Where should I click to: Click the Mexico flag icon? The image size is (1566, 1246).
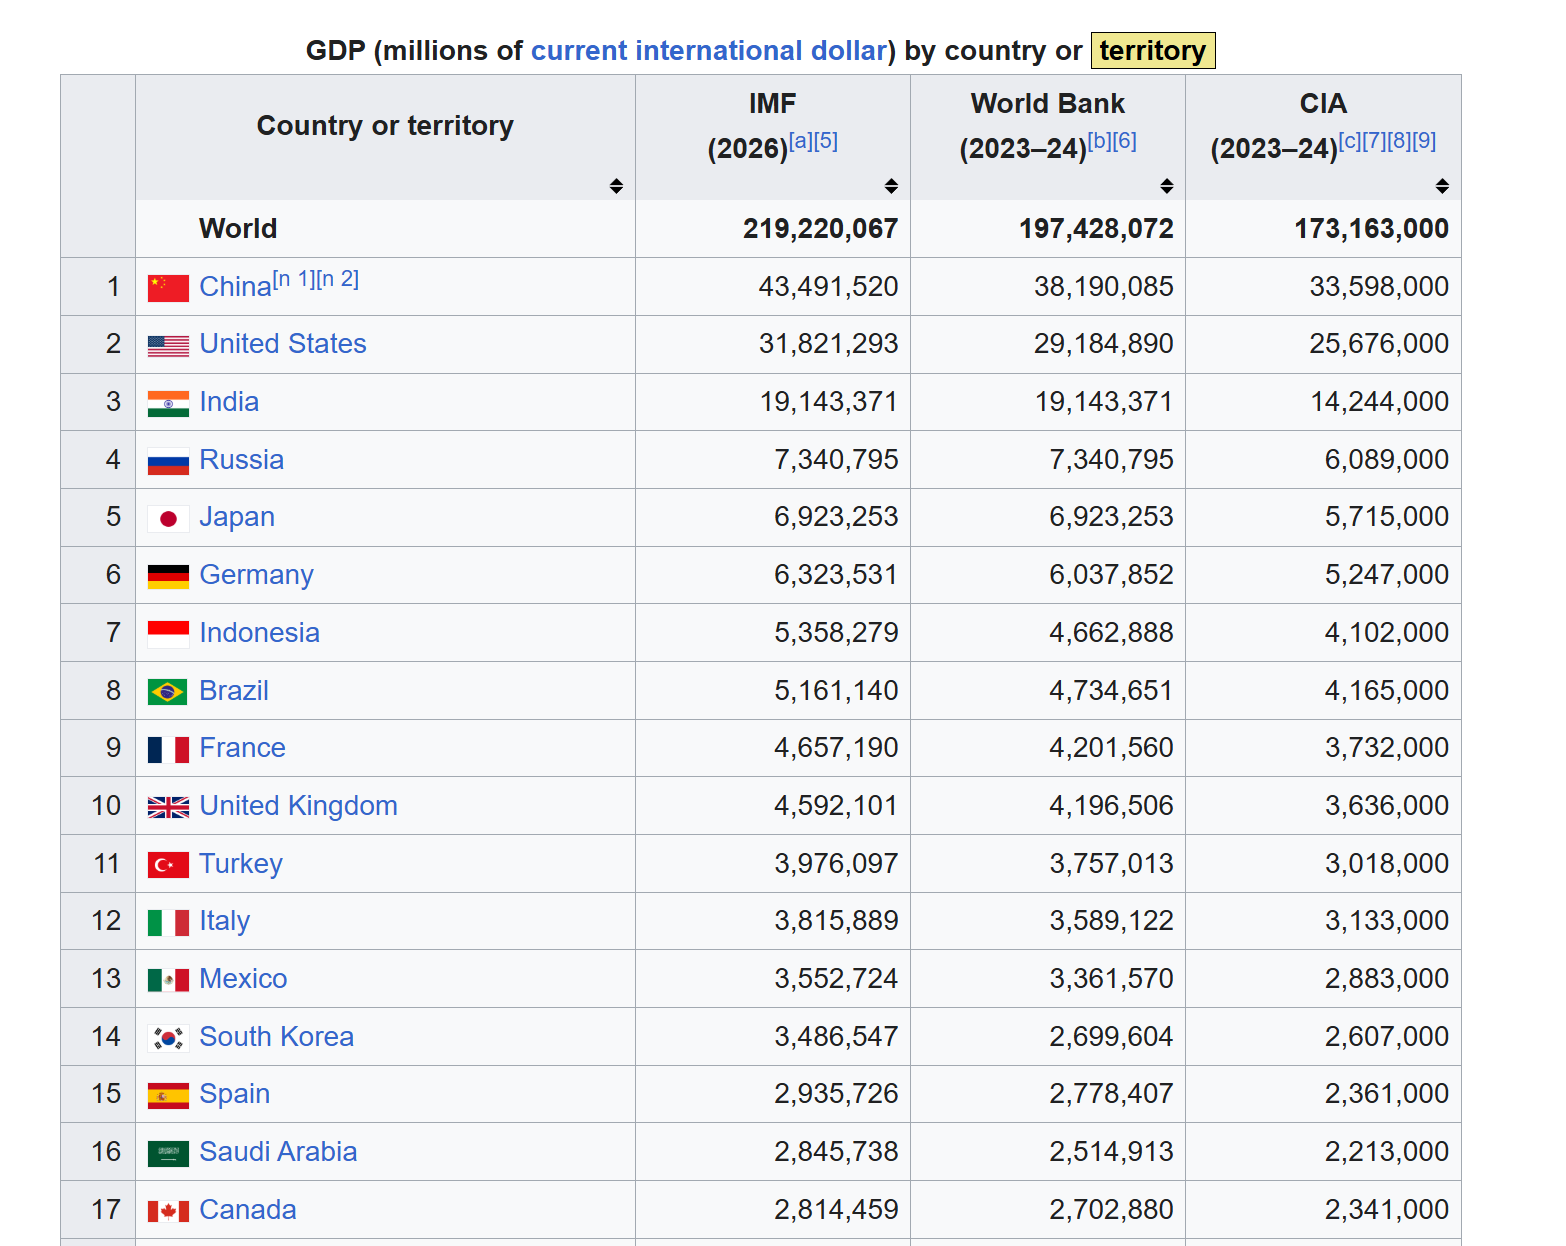click(168, 980)
